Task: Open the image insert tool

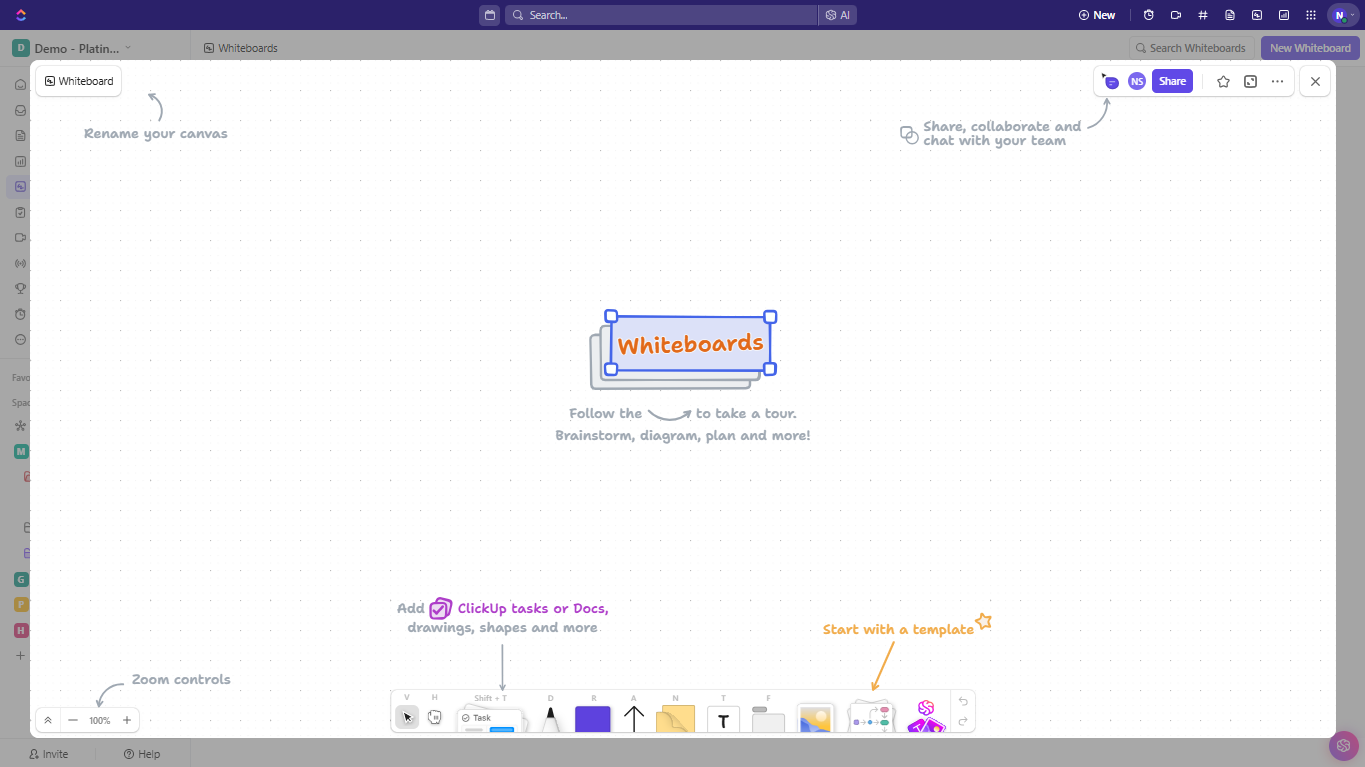Action: (816, 719)
